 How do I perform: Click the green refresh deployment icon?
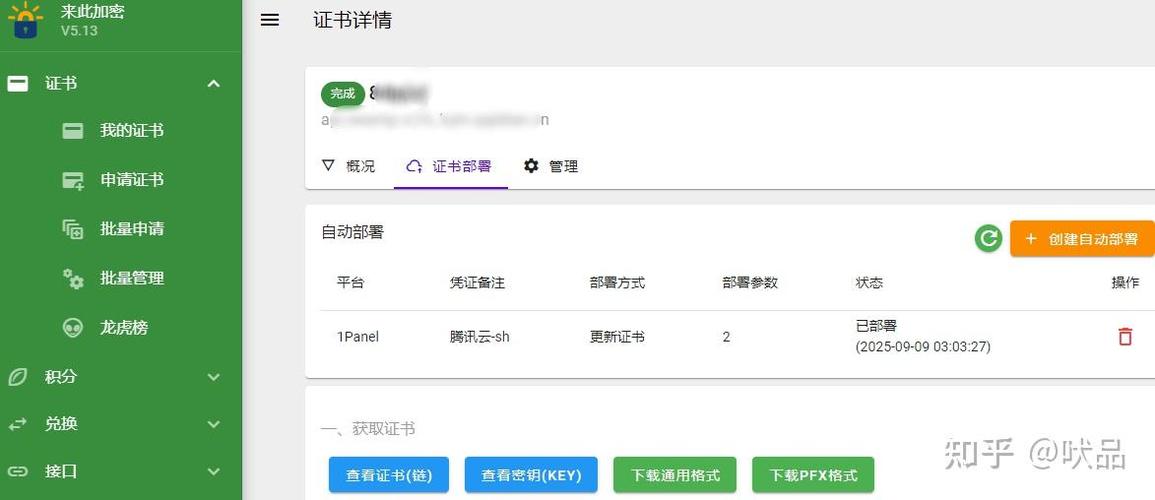coord(989,239)
